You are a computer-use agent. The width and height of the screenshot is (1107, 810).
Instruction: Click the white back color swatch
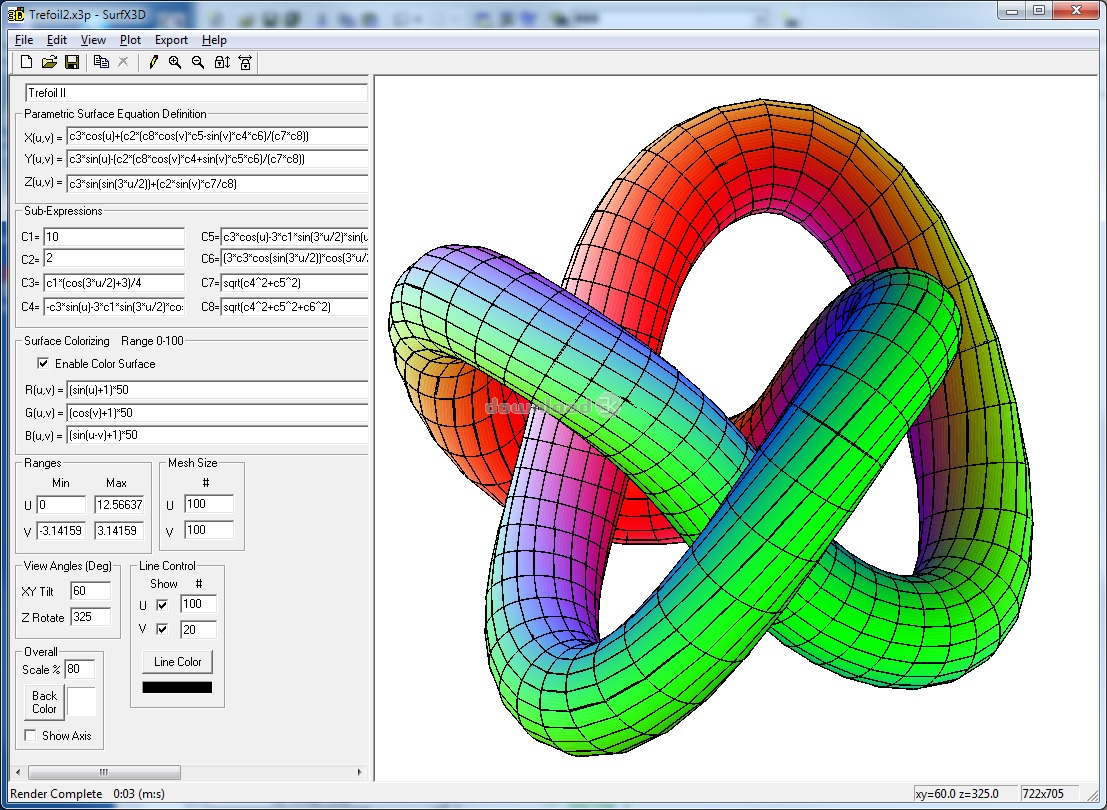click(x=81, y=702)
